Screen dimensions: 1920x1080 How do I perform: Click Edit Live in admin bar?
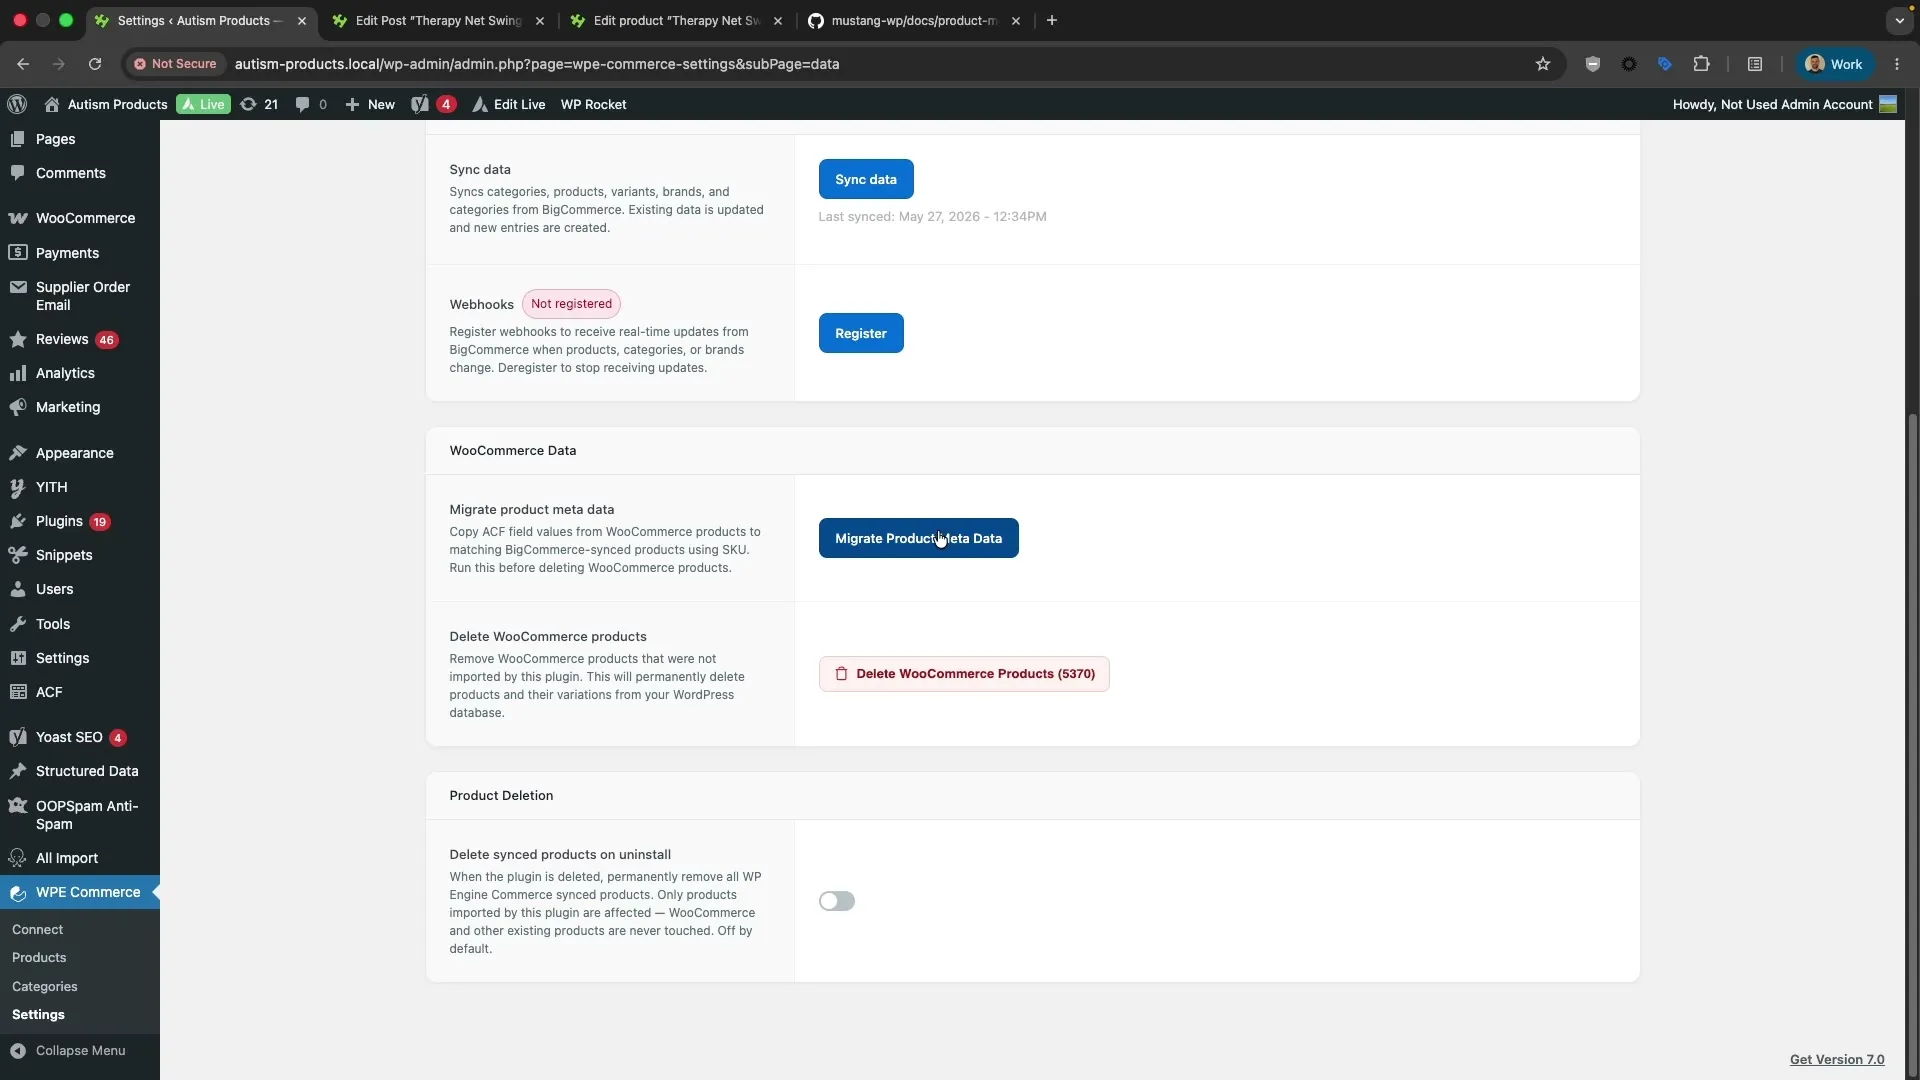509,104
